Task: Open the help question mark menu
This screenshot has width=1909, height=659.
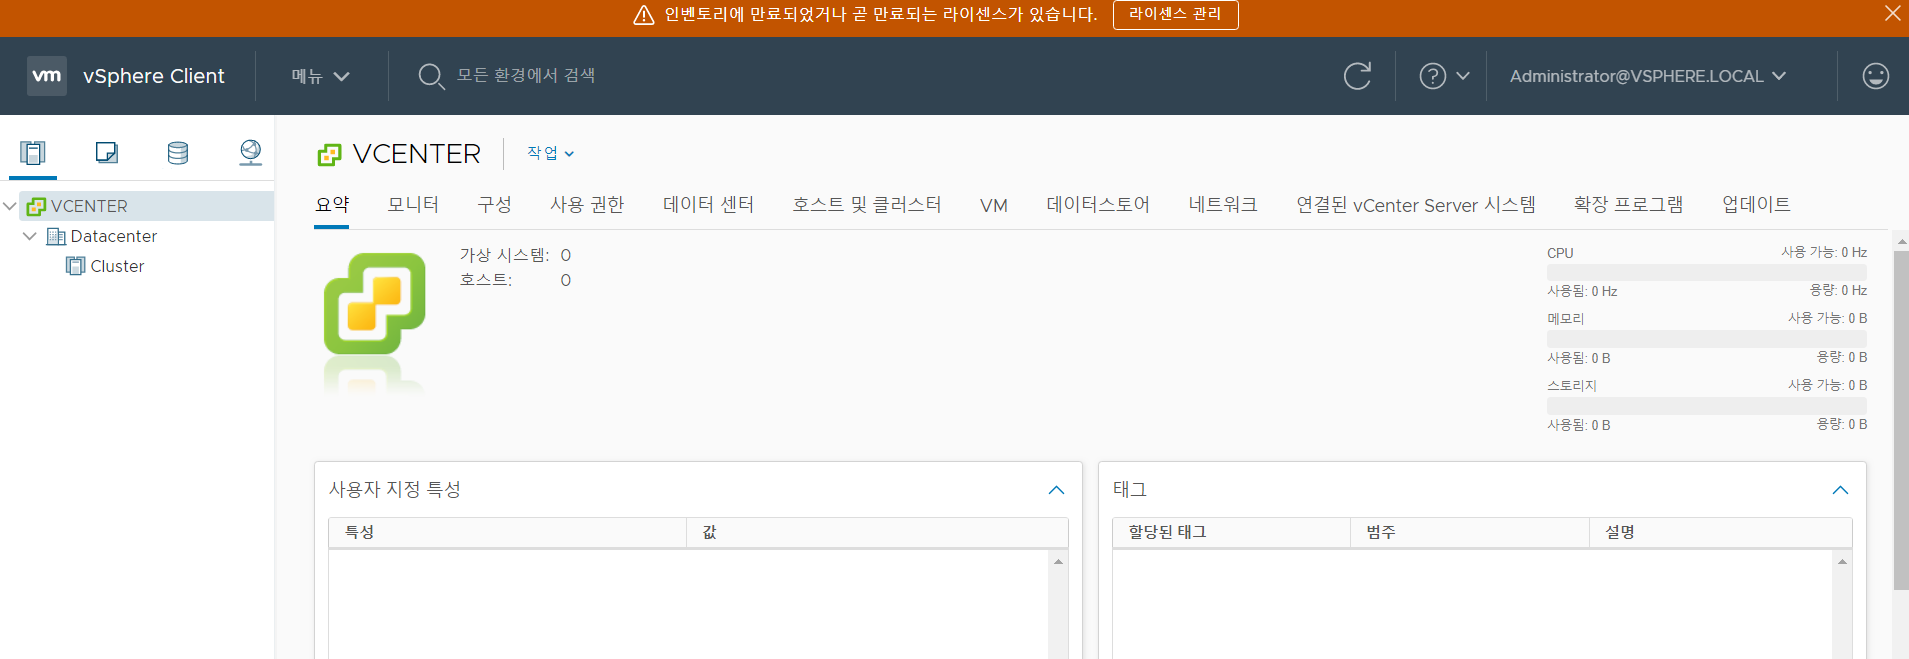Action: [x=1433, y=76]
